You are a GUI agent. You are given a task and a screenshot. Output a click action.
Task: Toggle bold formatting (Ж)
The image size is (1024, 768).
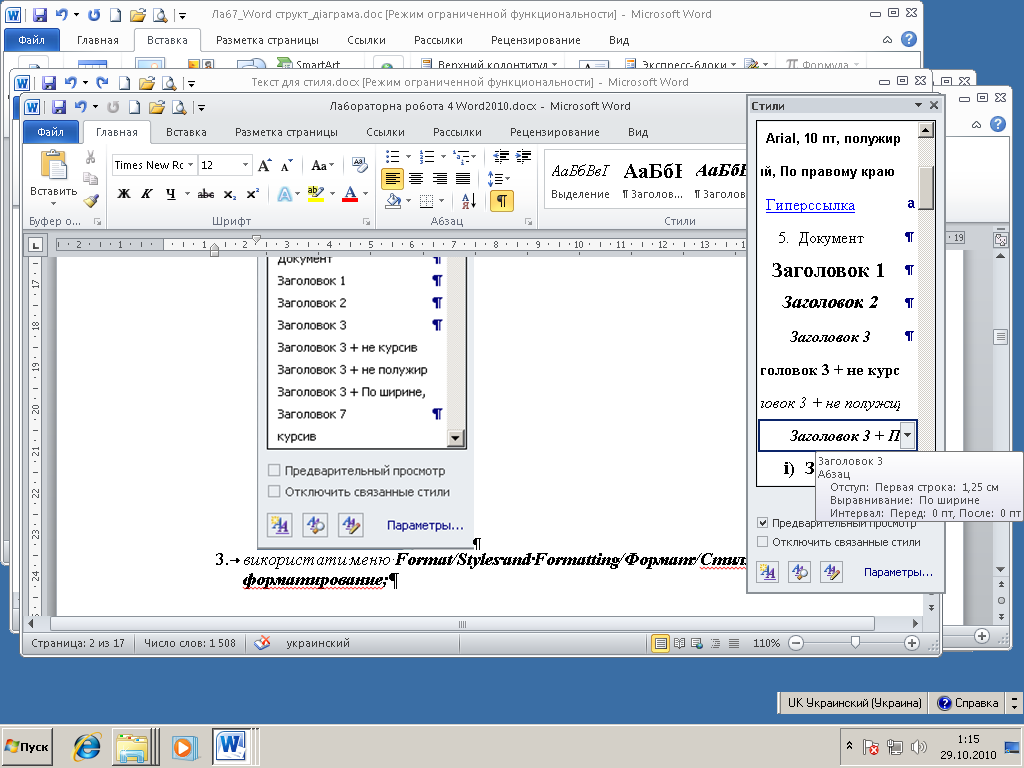(x=123, y=194)
